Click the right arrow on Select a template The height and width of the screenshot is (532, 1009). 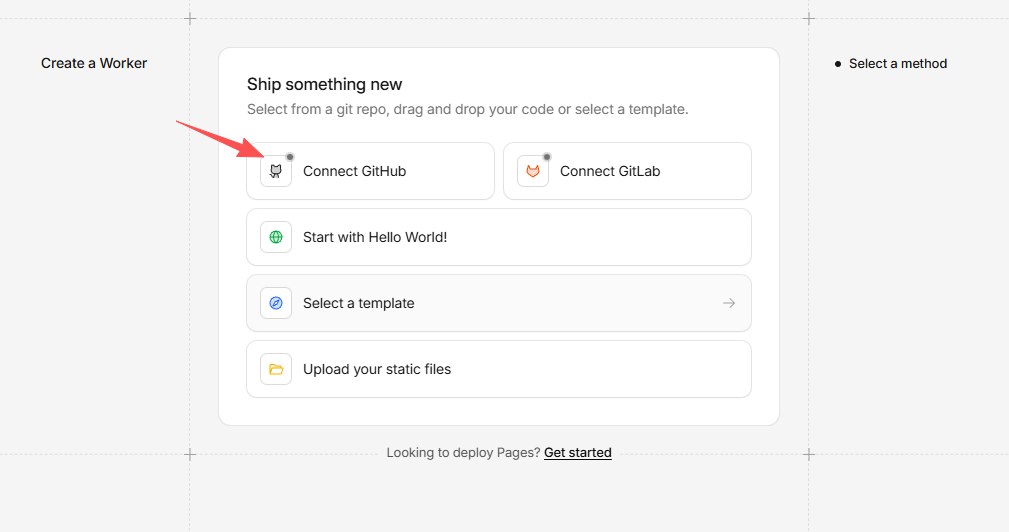729,303
